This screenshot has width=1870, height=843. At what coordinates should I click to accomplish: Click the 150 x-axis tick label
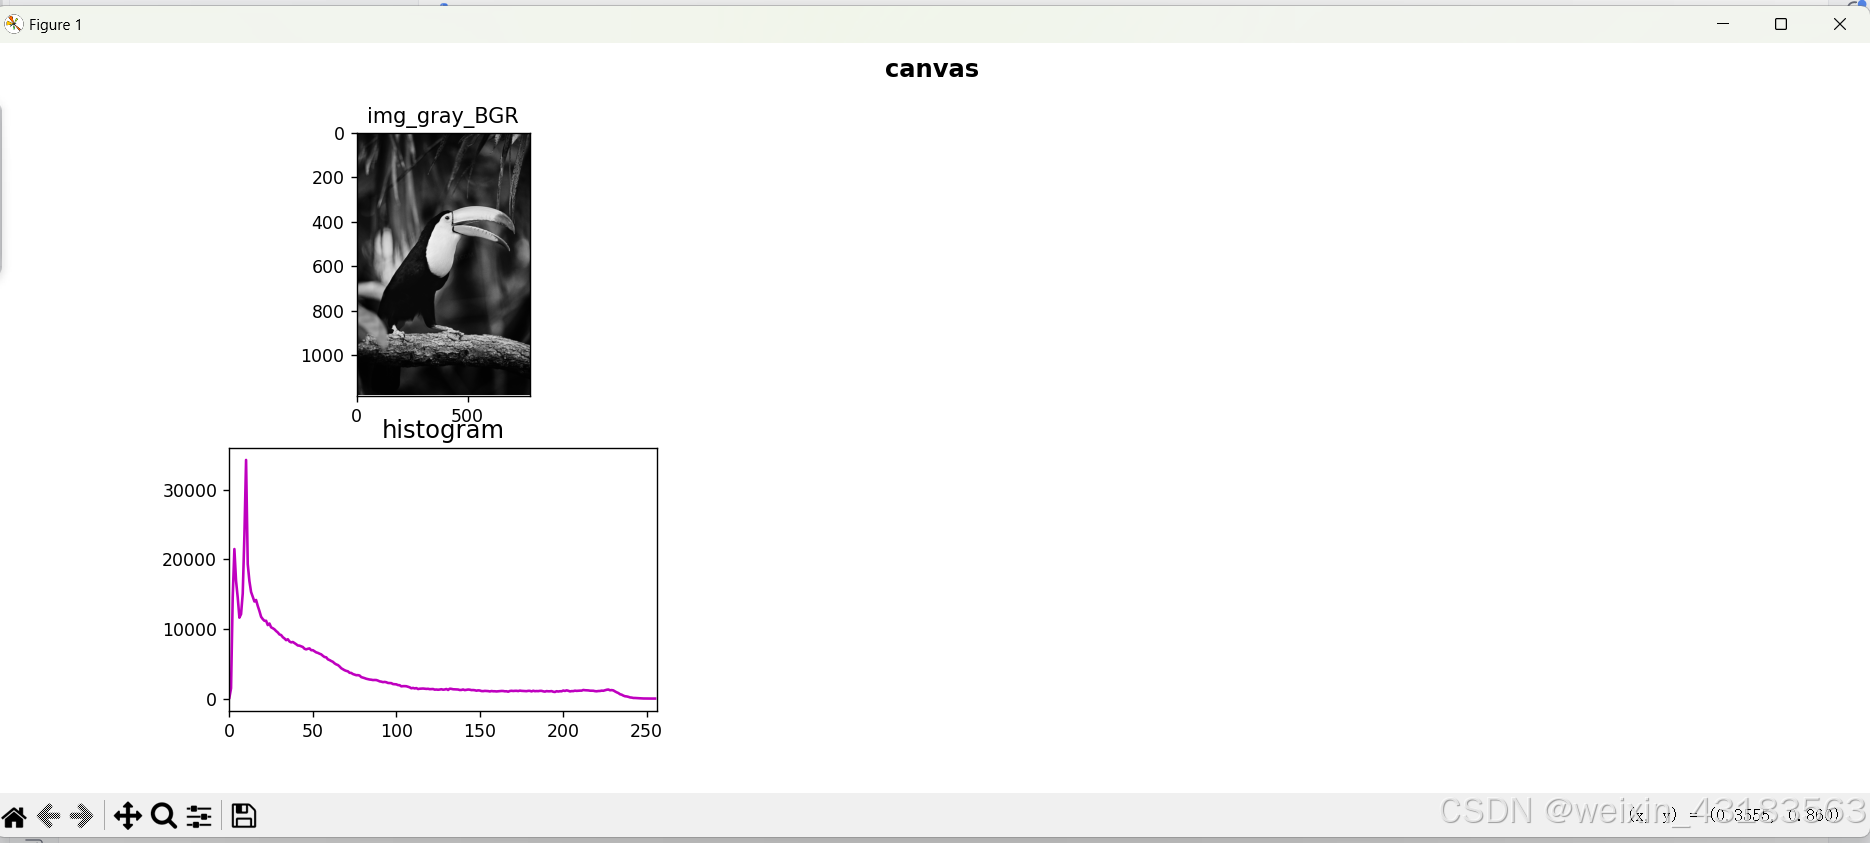click(480, 731)
